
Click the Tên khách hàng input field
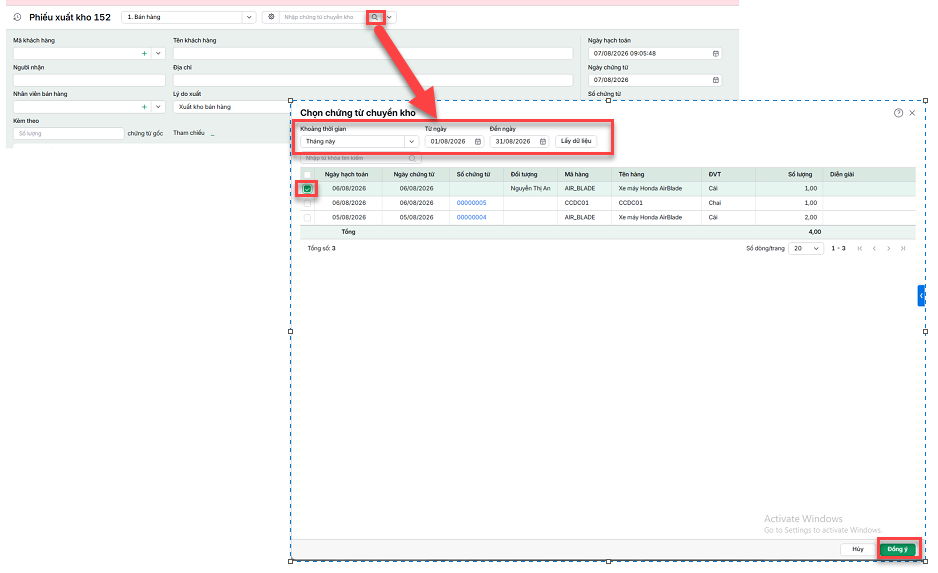click(x=373, y=53)
